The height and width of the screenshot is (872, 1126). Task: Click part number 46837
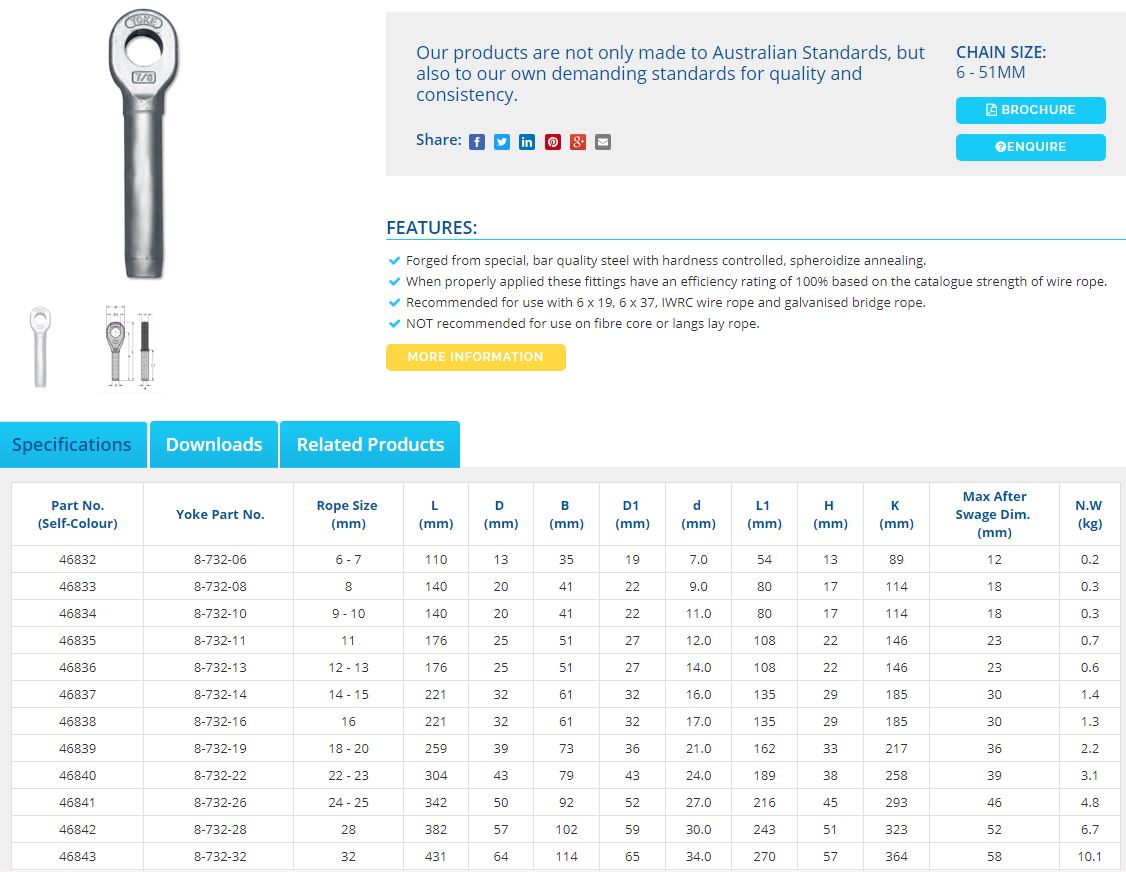tap(78, 695)
